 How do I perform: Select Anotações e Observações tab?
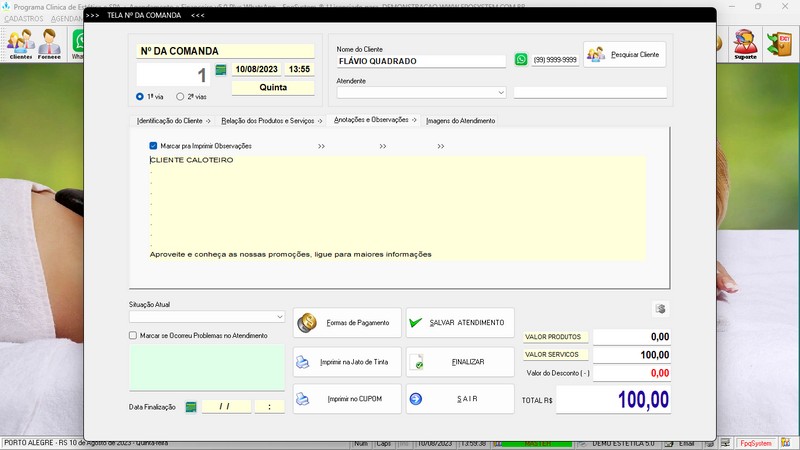tap(374, 120)
